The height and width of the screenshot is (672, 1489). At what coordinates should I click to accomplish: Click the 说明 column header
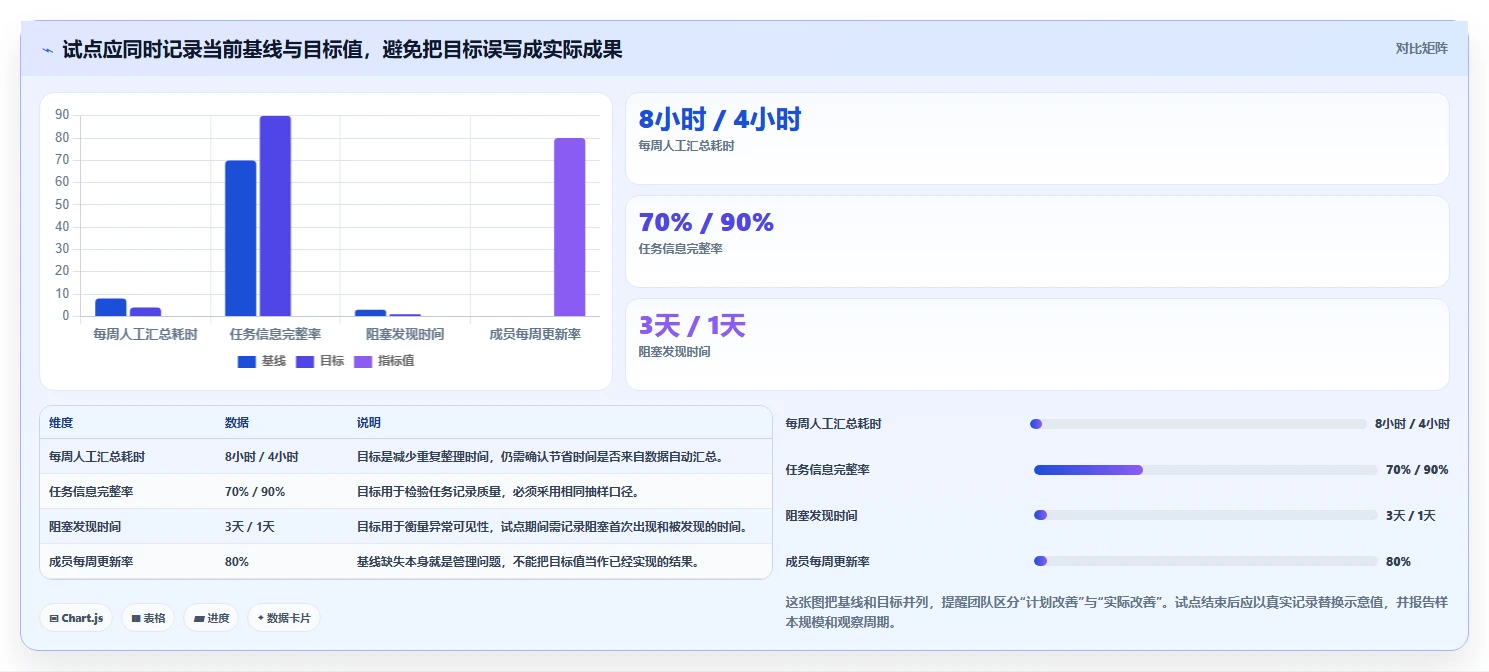[x=369, y=423]
